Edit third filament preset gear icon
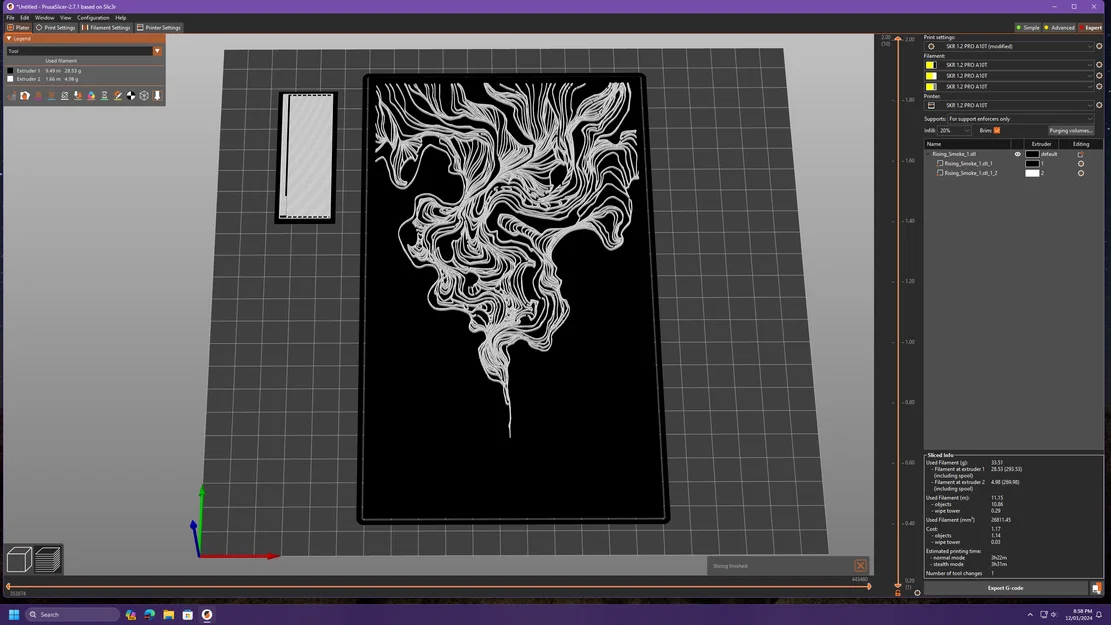Viewport: 1111px width, 625px height. (x=1099, y=86)
